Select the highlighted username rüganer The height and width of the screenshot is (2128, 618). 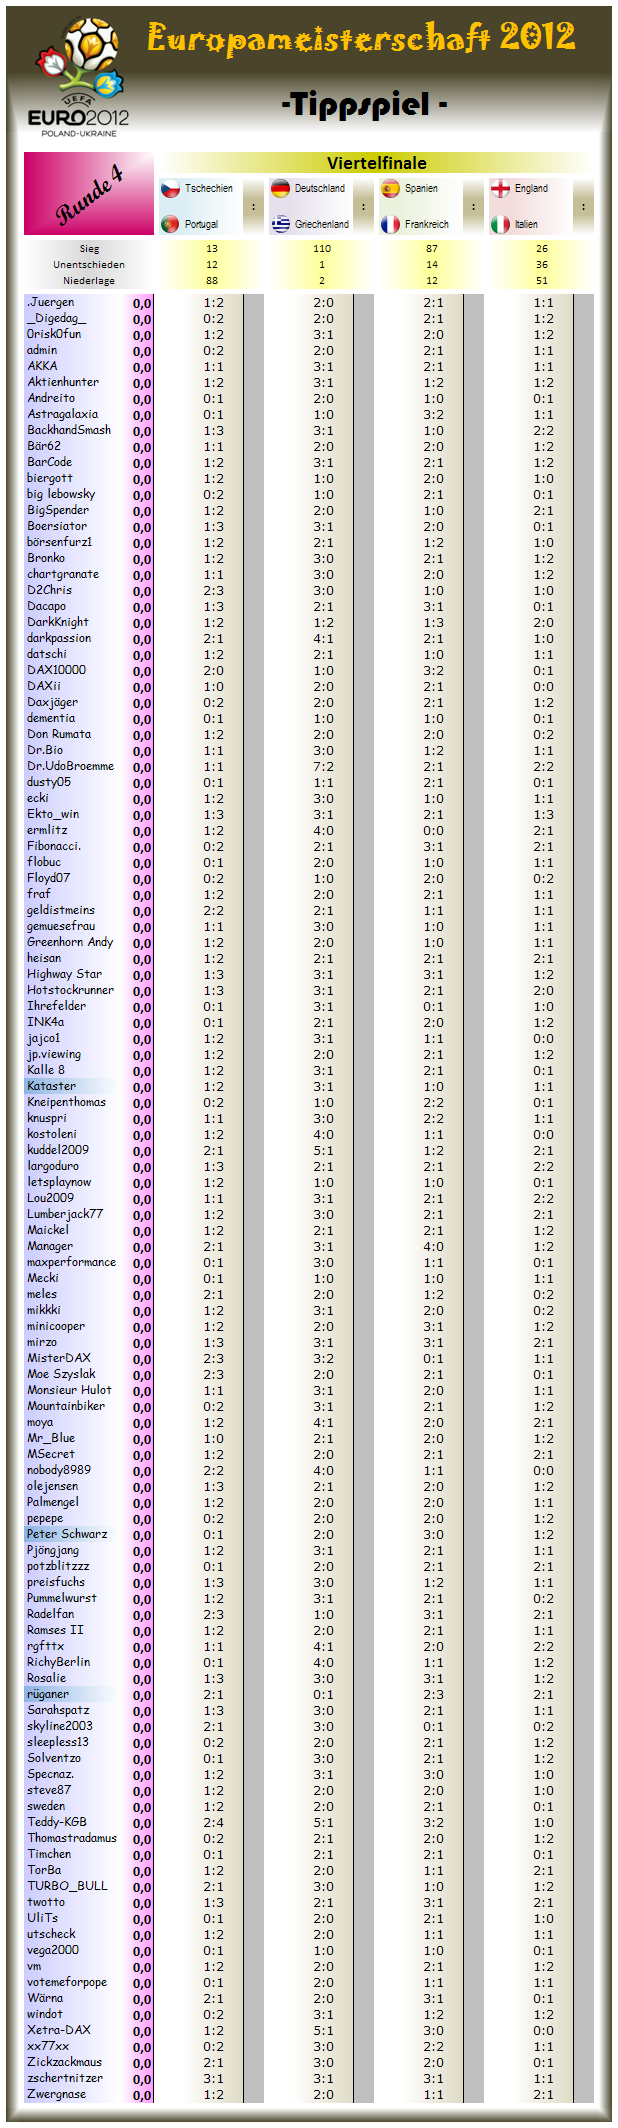click(x=48, y=1694)
